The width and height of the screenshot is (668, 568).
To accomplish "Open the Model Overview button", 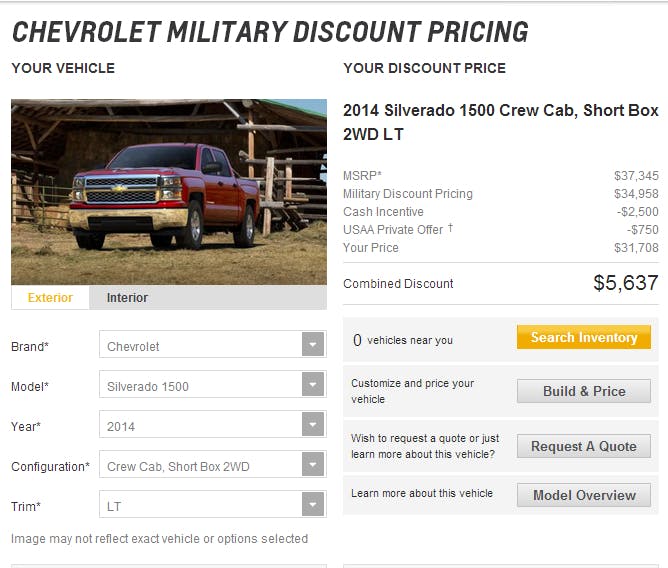I will click(584, 495).
